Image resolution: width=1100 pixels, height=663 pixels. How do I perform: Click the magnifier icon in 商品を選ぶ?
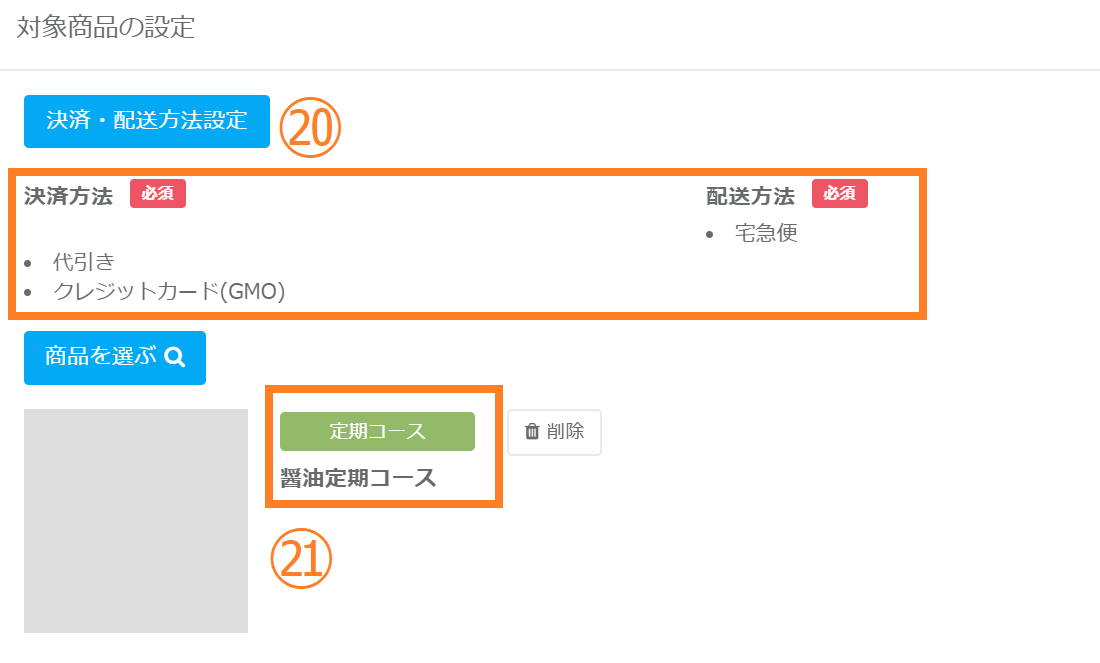coord(175,357)
